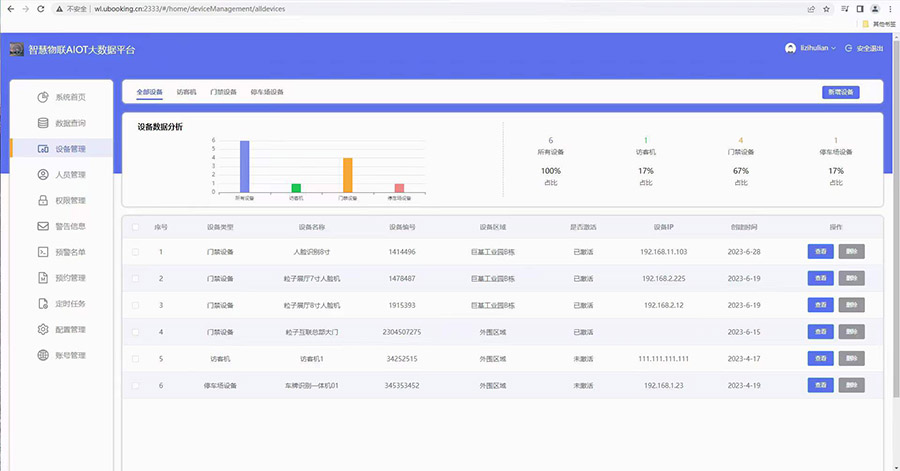The width and height of the screenshot is (900, 471).
Task: Open 配置管理 gear icon
Action: pos(43,329)
